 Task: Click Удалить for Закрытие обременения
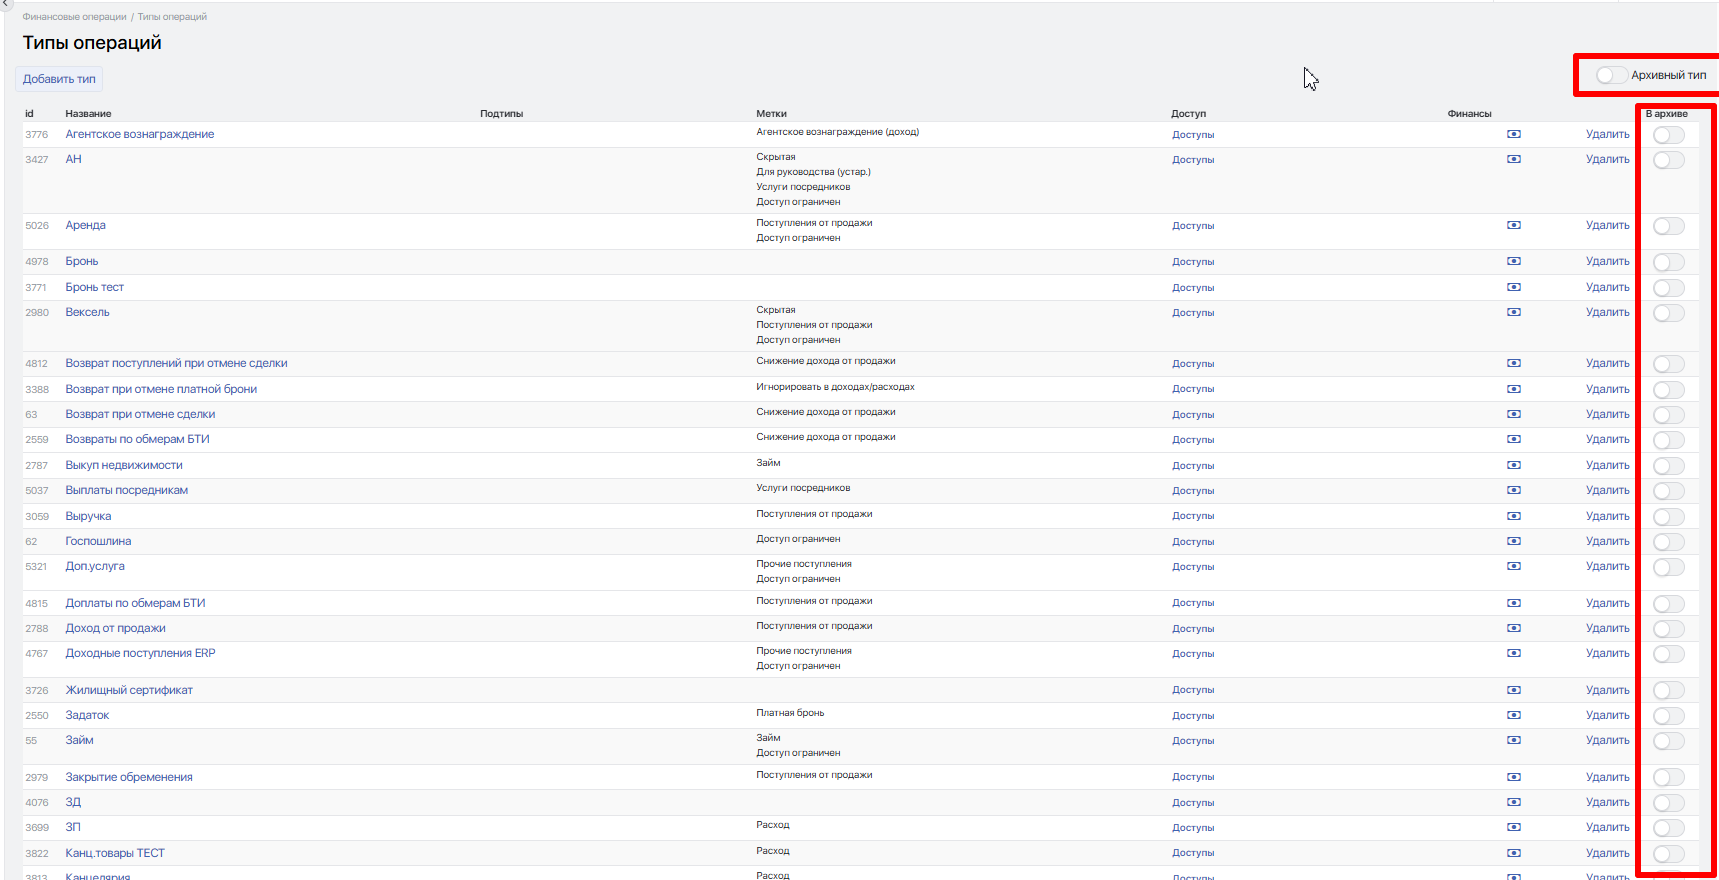(1607, 777)
